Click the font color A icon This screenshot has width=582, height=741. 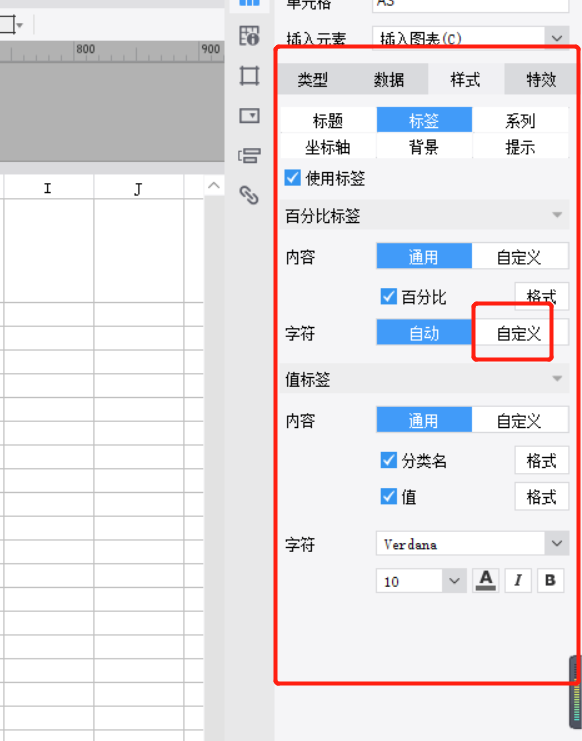coord(486,580)
